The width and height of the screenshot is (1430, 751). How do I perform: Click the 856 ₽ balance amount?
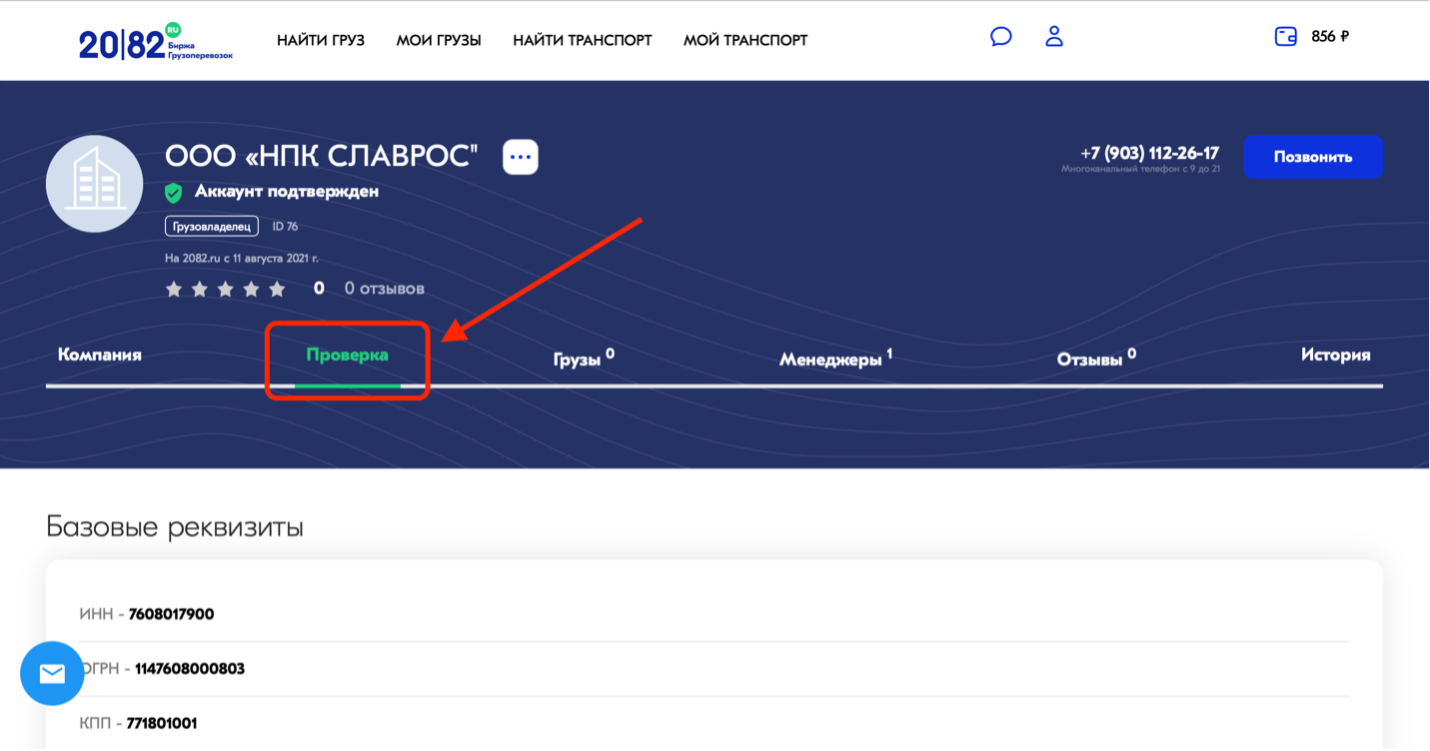pos(1330,37)
